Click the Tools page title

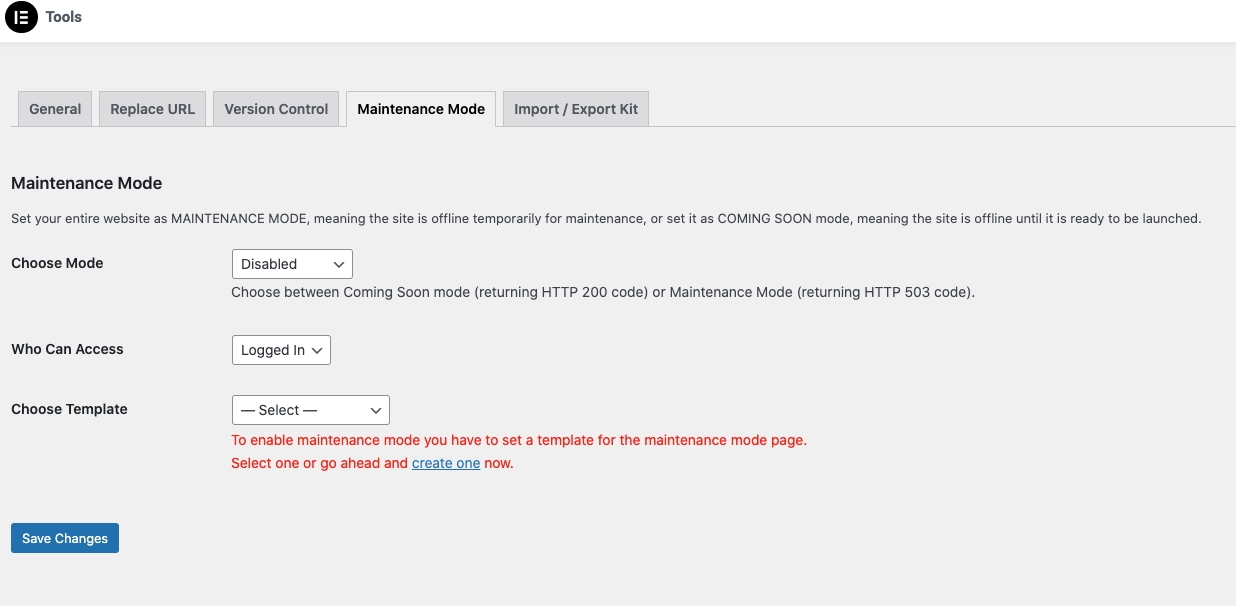click(64, 17)
